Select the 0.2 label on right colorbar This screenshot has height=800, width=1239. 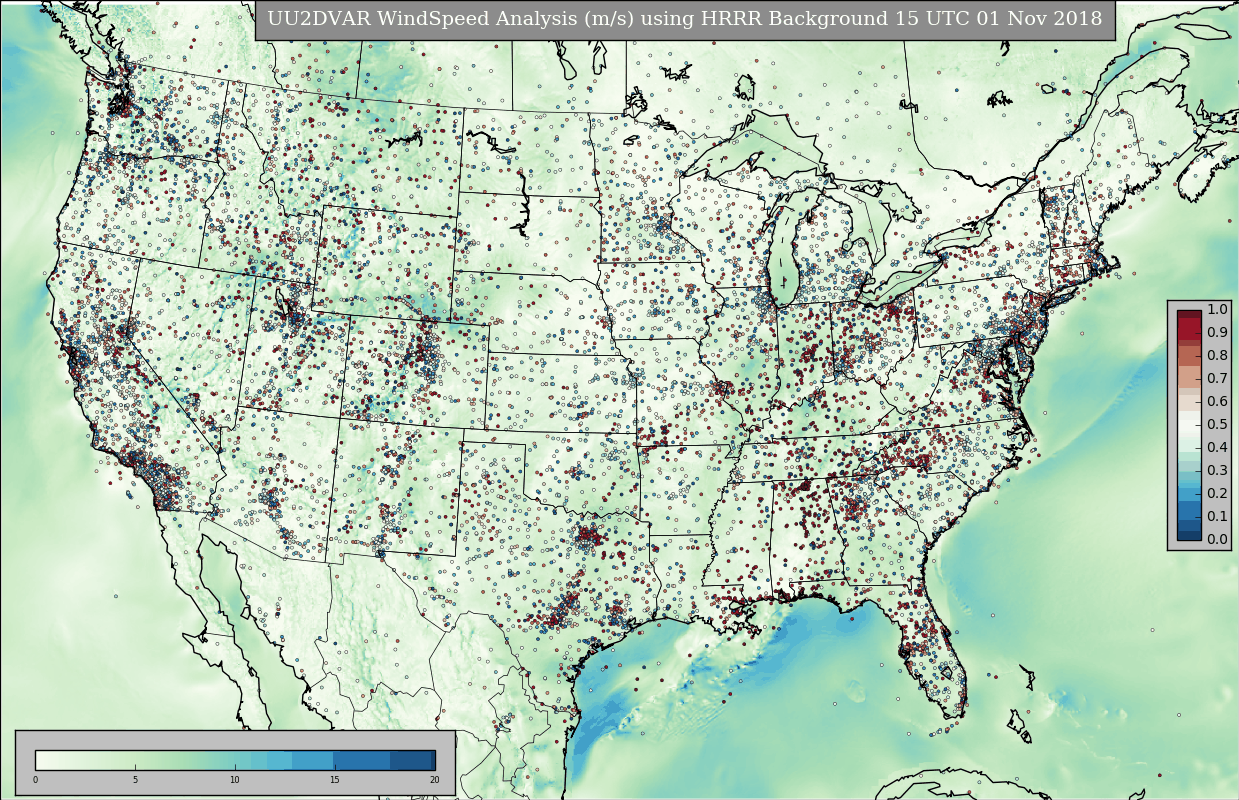coord(1217,493)
